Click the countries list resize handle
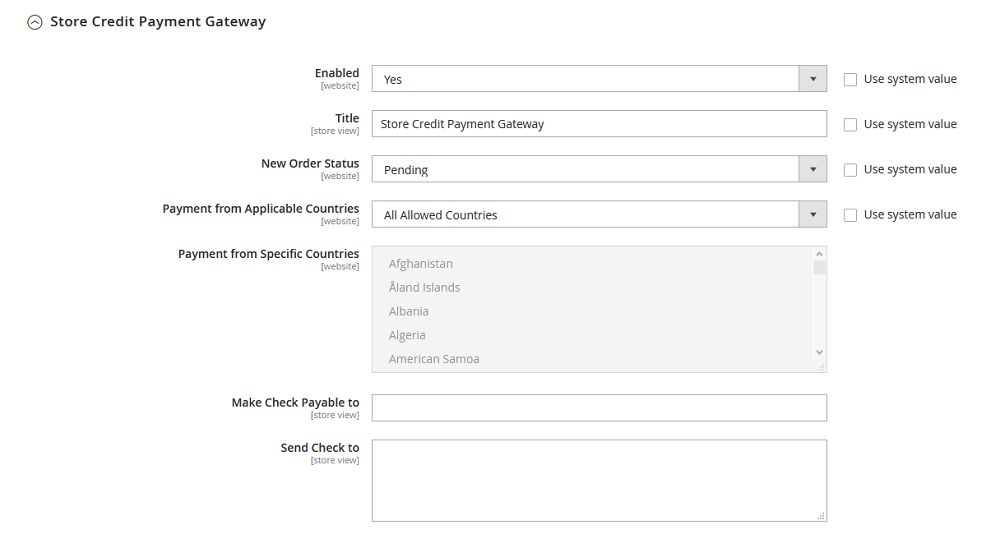This screenshot has width=1000, height=540. 821,367
